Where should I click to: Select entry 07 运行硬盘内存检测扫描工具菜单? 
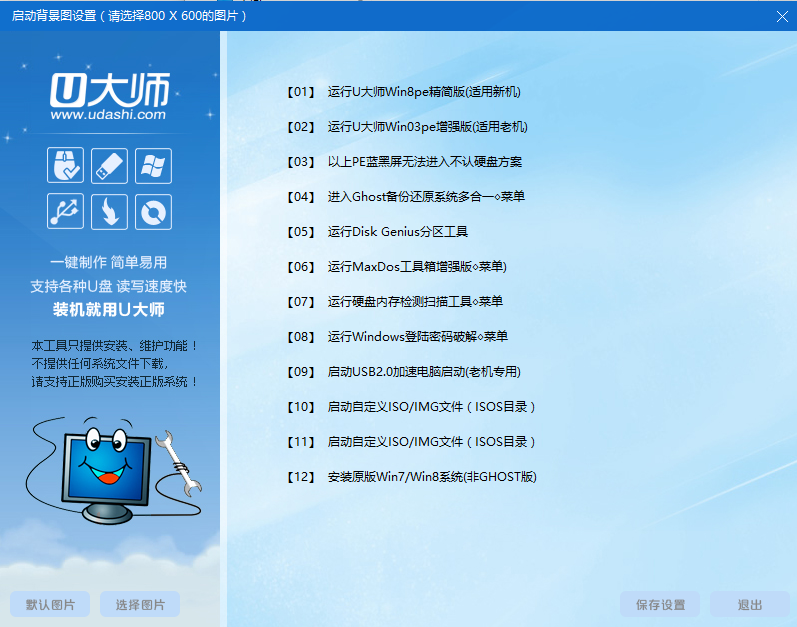(395, 302)
